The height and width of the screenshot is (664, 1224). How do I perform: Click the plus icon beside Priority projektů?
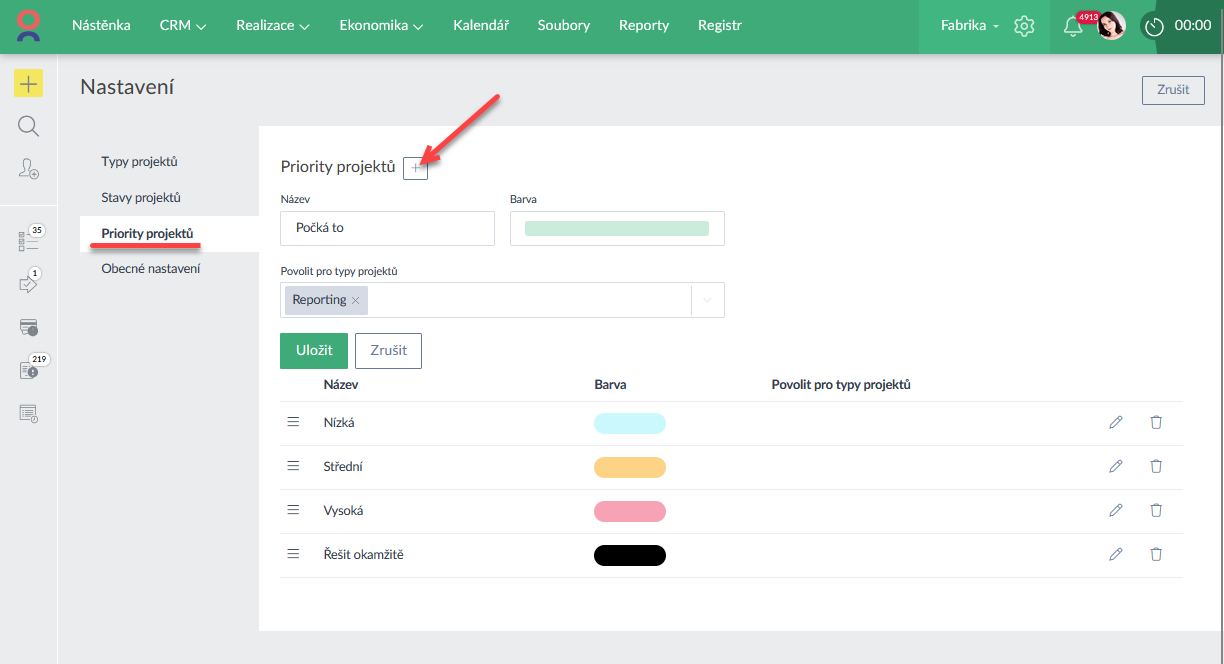(x=415, y=168)
